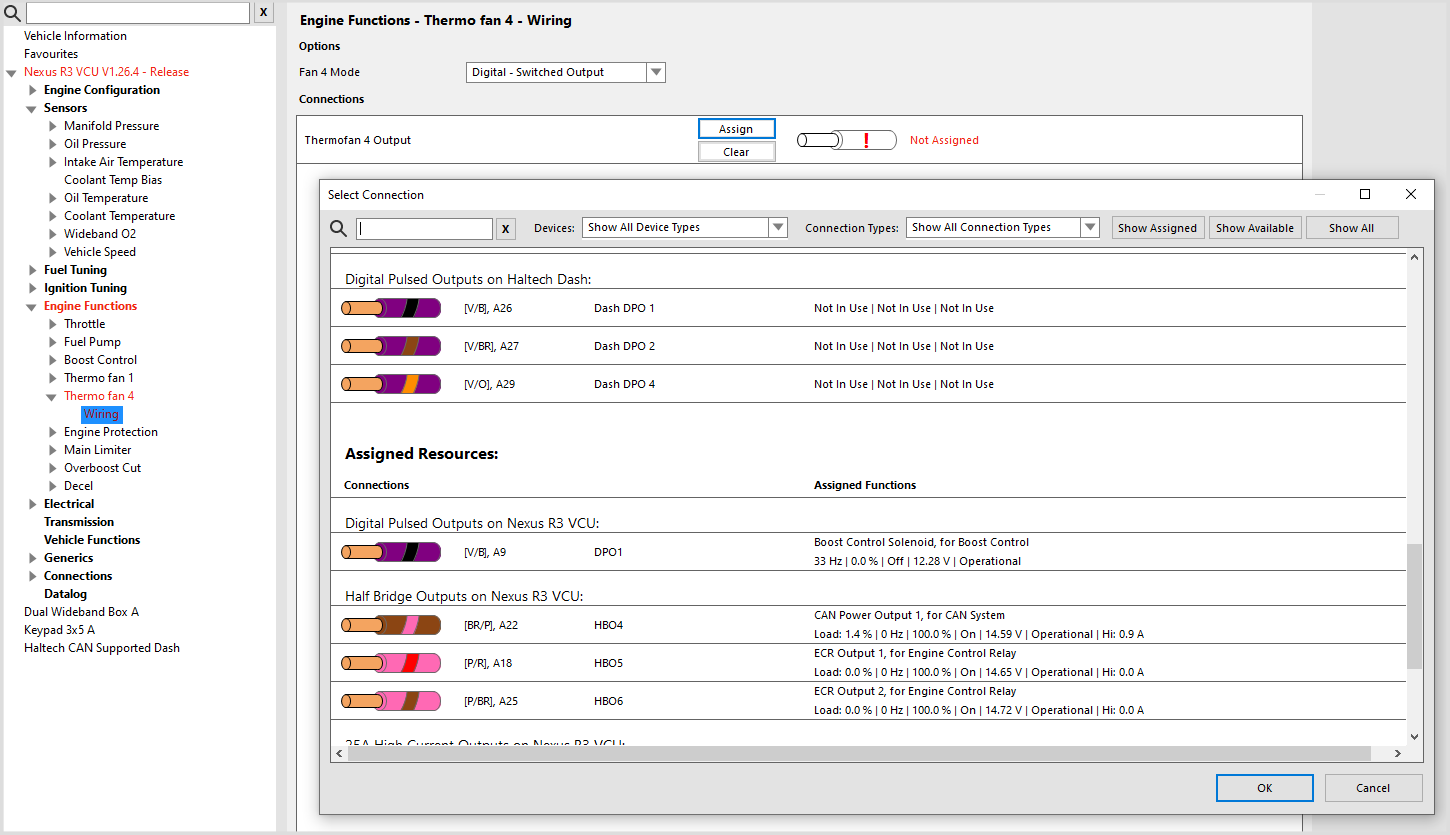Click the dialog connection search field

tap(424, 229)
